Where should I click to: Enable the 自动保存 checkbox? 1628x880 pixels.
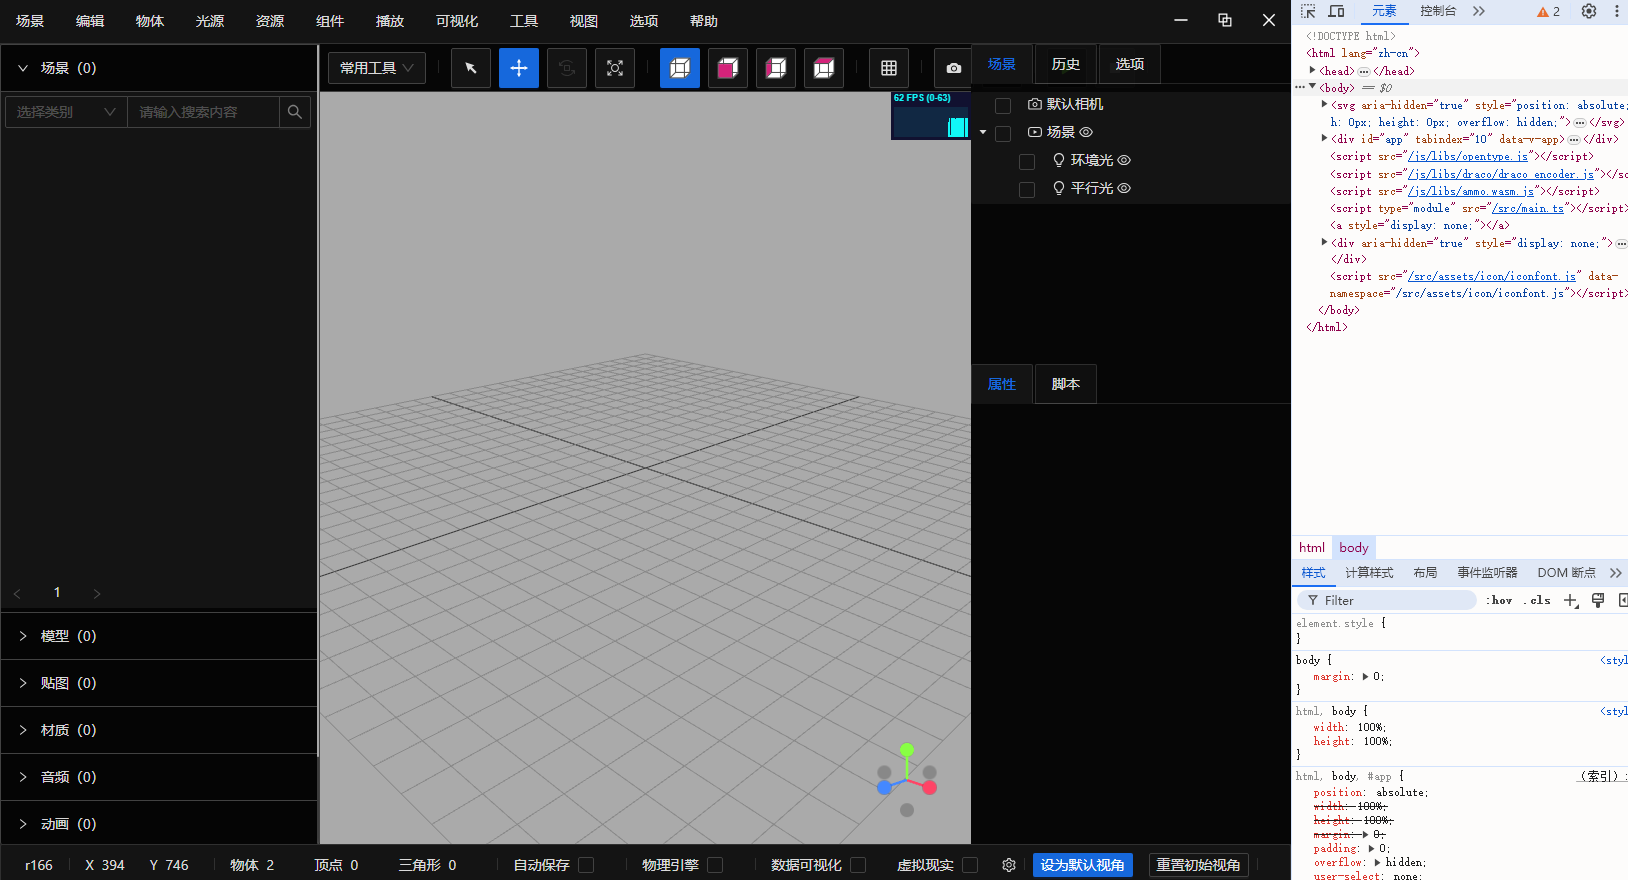click(x=587, y=865)
